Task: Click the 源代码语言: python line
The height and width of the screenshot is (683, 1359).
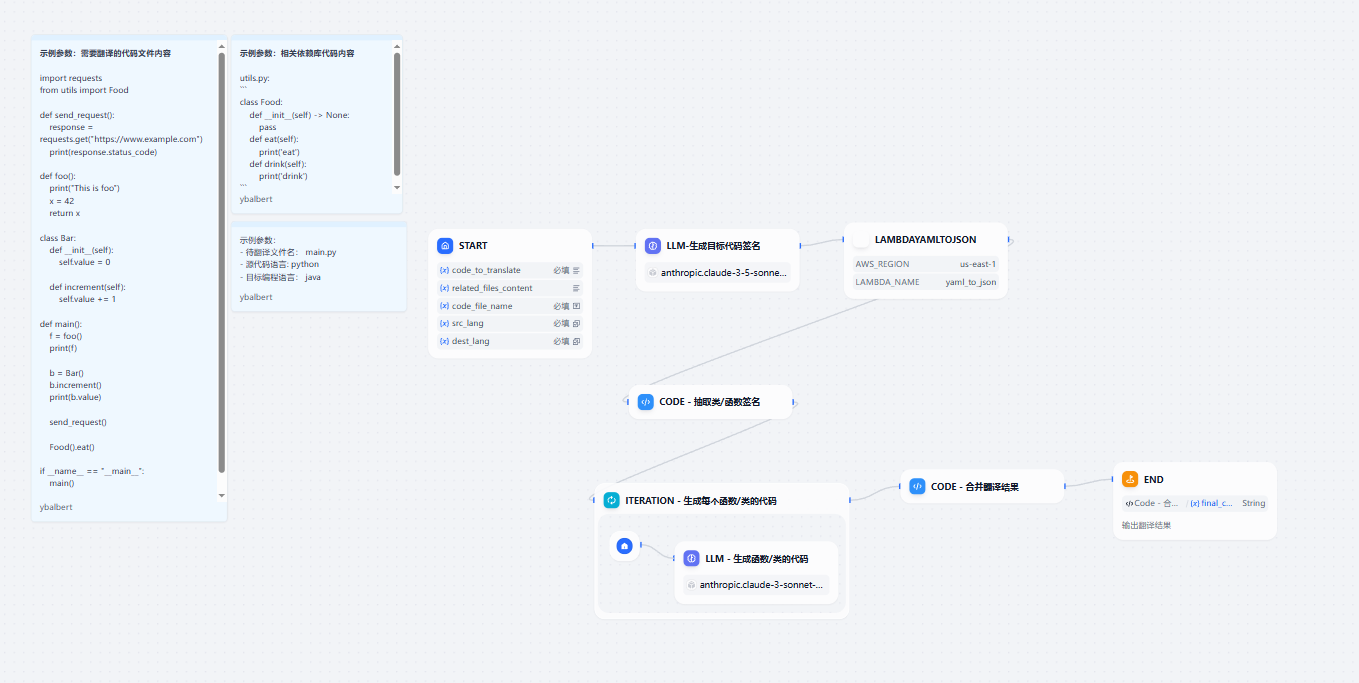Action: coord(279,265)
